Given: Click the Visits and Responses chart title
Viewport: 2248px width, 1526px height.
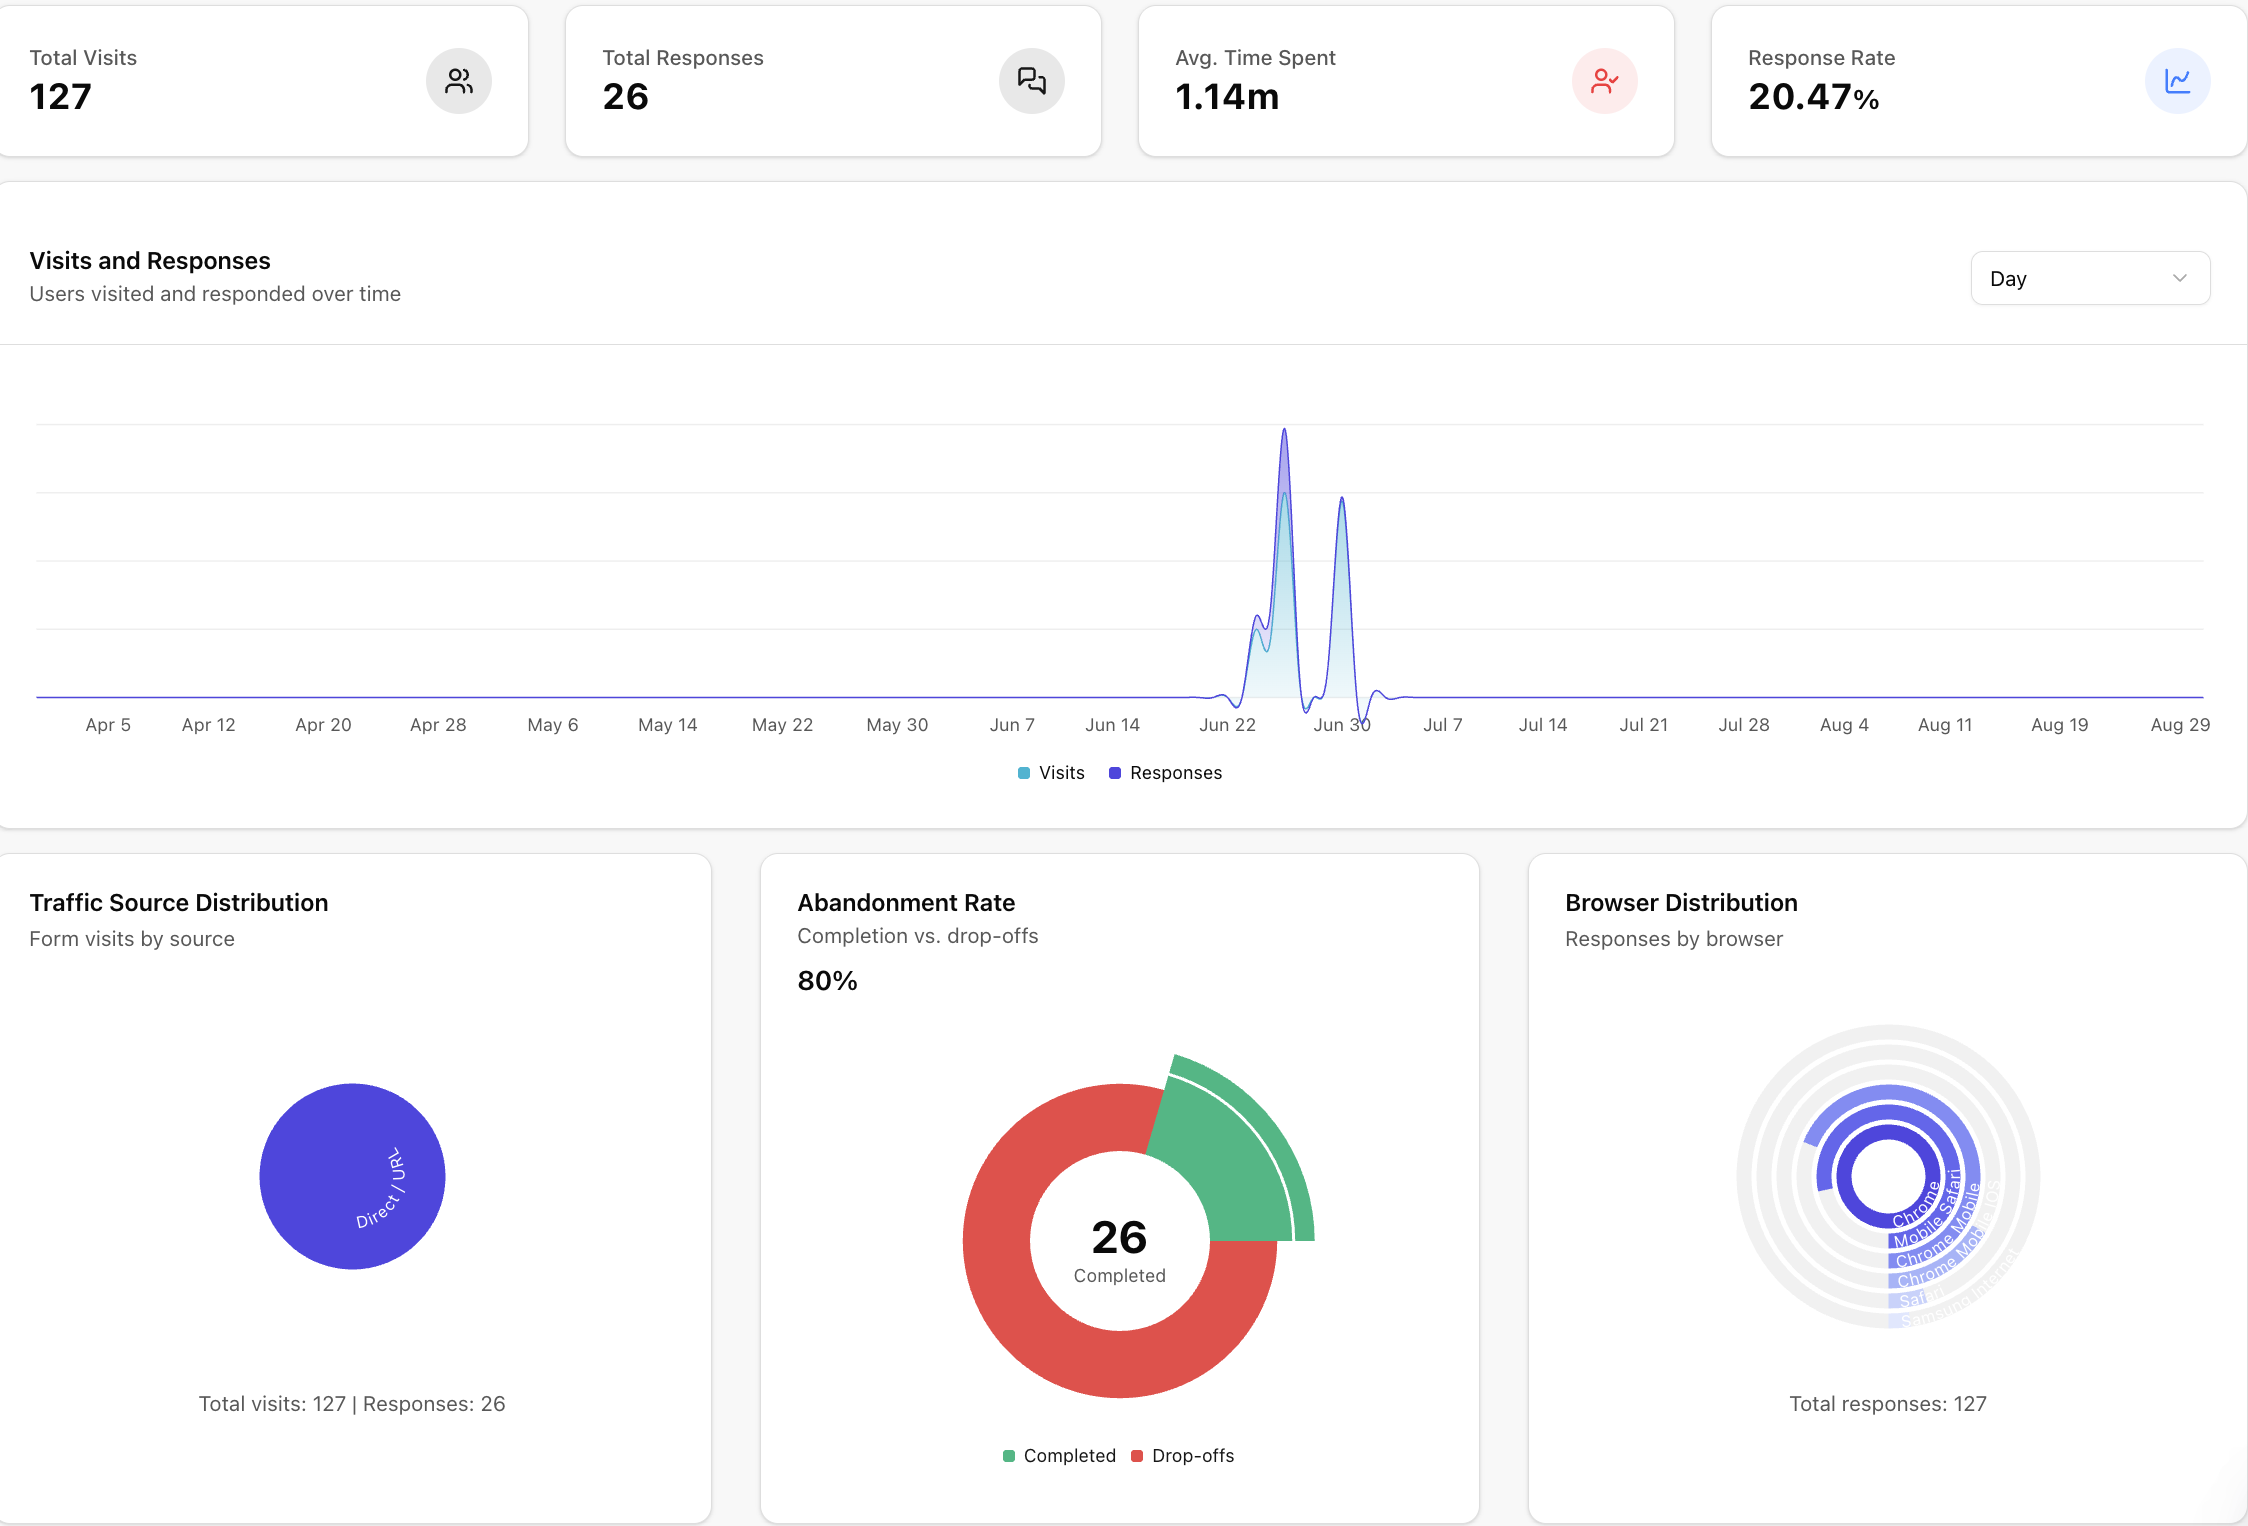Looking at the screenshot, I should tap(150, 261).
